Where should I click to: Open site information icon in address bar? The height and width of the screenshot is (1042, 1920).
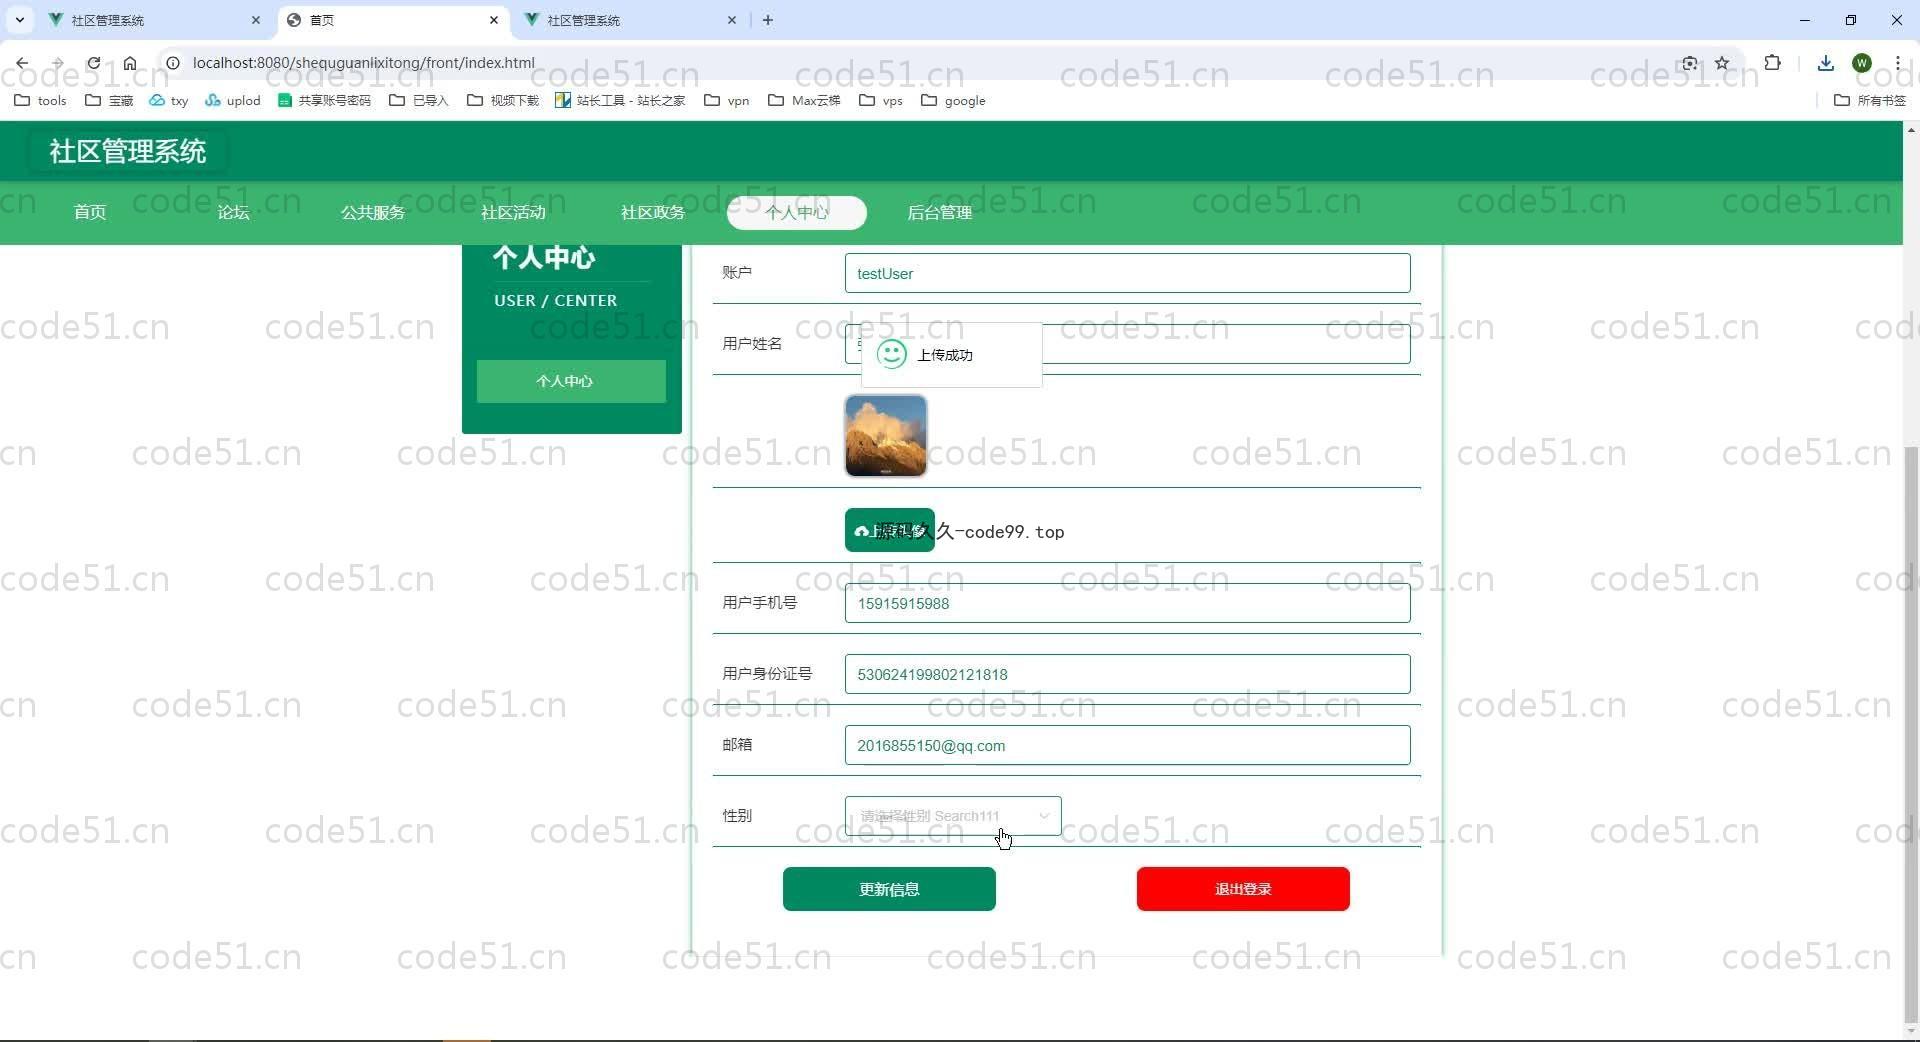coord(172,63)
